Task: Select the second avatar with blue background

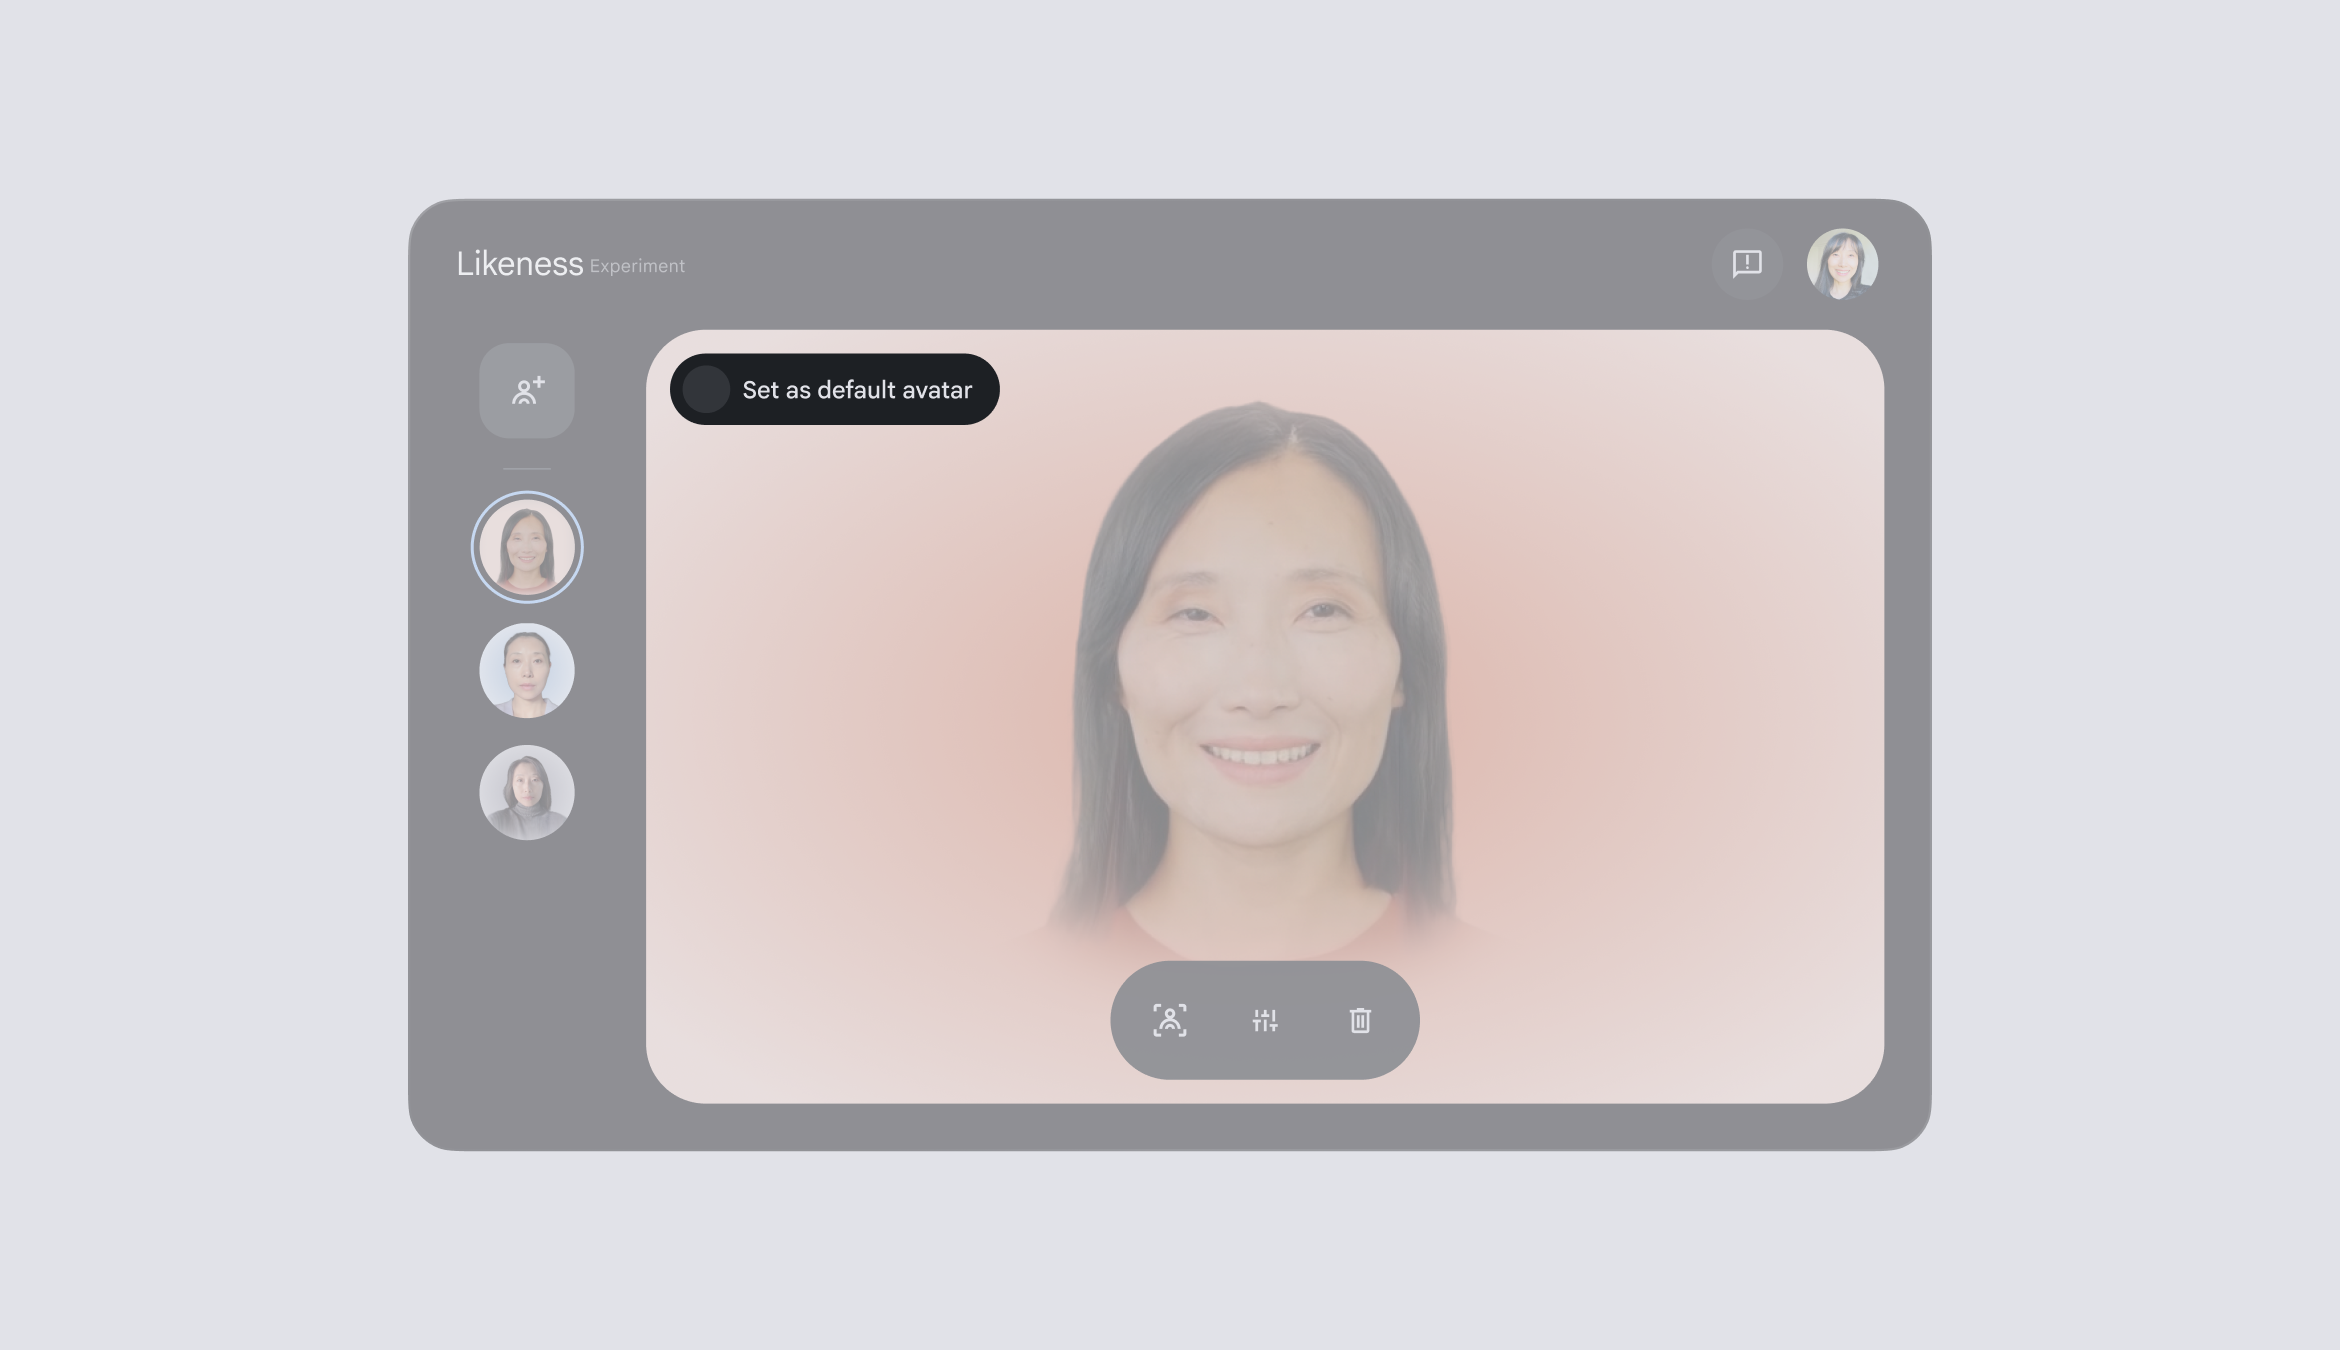Action: (527, 670)
